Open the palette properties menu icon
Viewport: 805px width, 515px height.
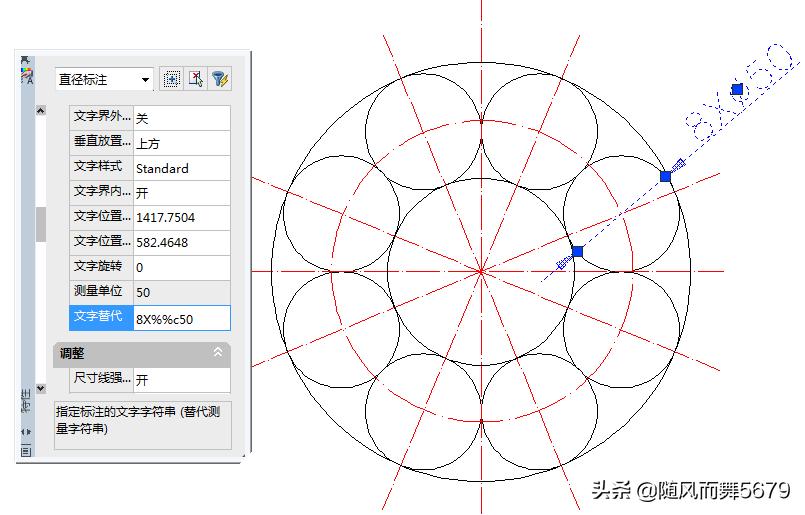[26, 451]
